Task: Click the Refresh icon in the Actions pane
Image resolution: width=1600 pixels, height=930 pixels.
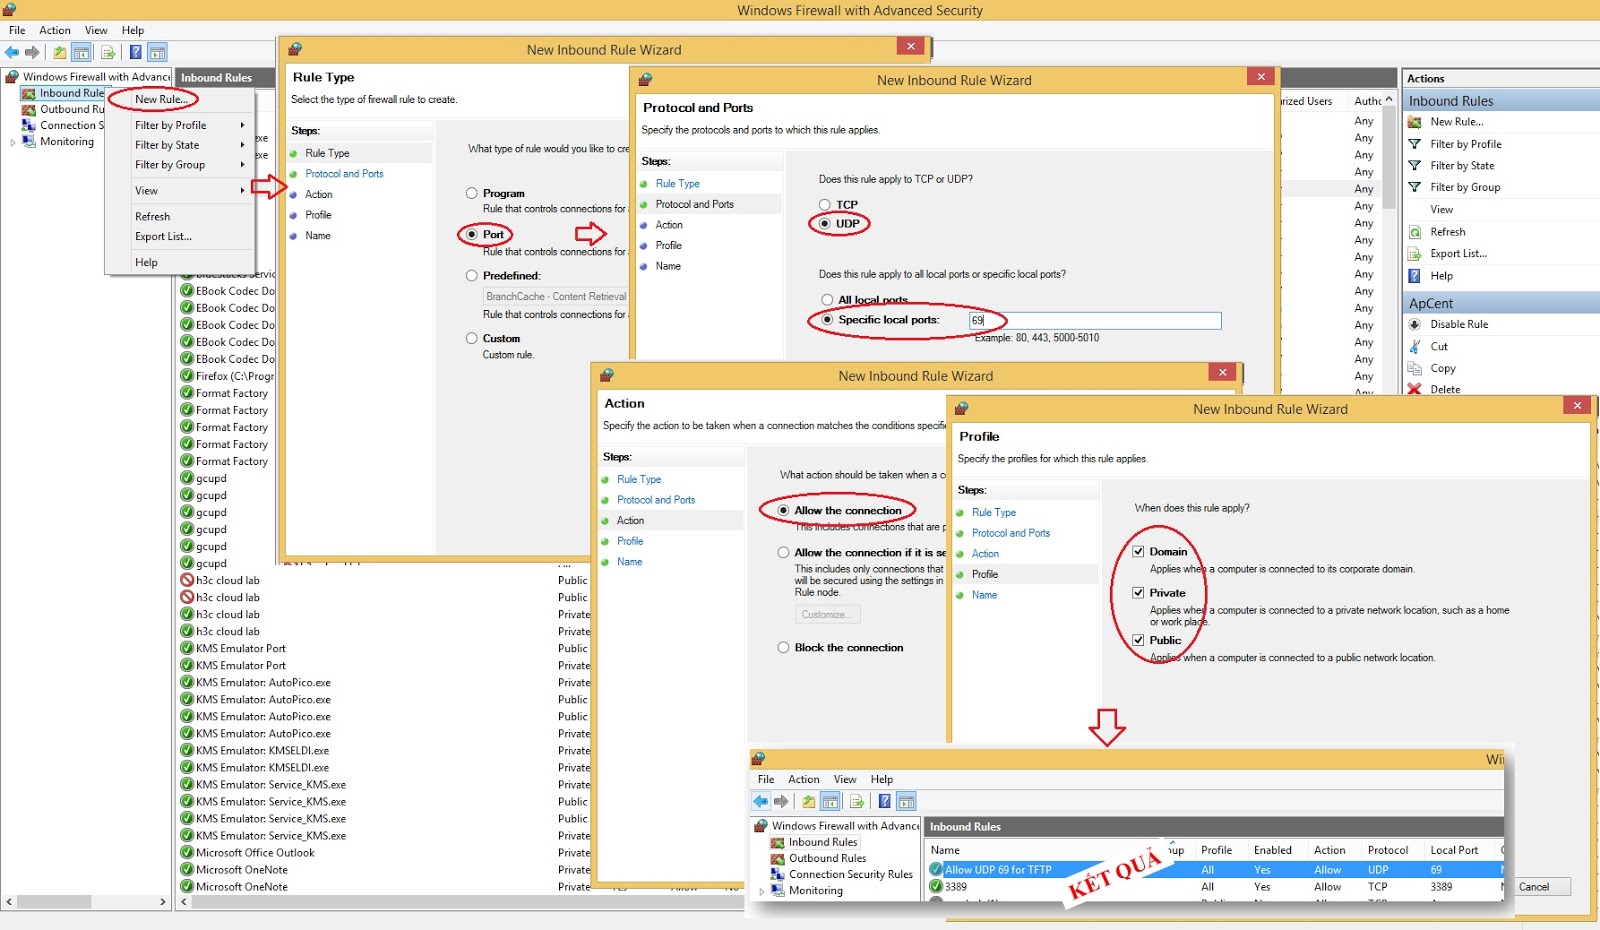Action: 1415,232
